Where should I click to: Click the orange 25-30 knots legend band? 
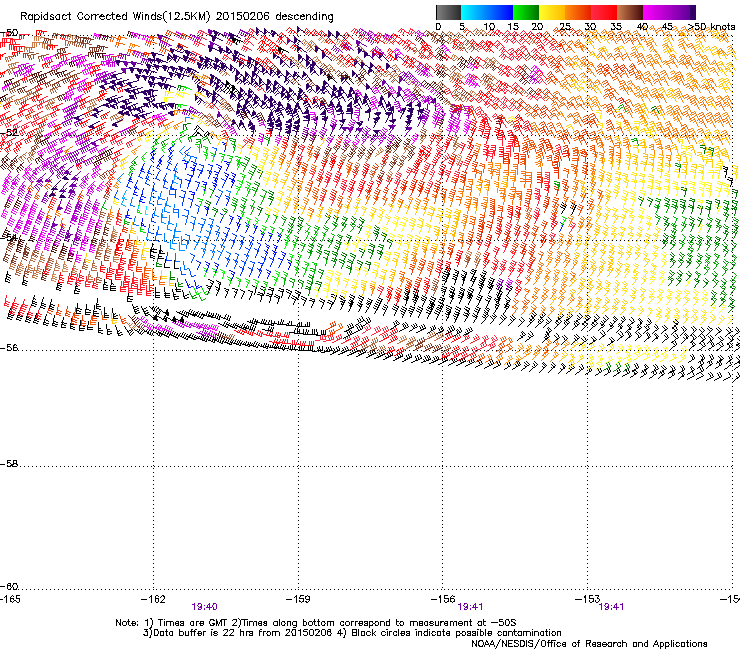(x=578, y=12)
